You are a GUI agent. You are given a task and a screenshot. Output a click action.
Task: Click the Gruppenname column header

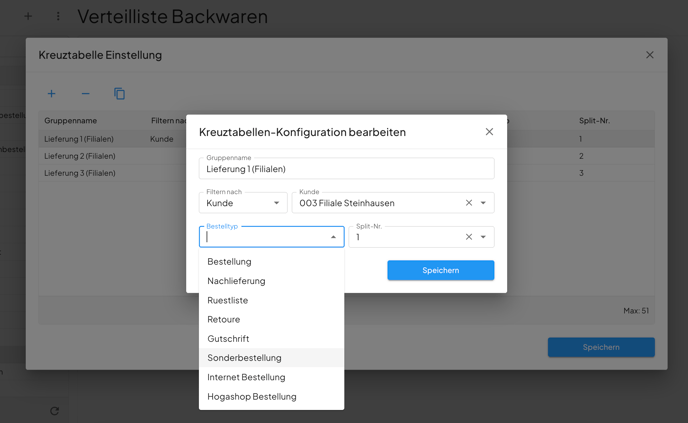pyautogui.click(x=71, y=121)
